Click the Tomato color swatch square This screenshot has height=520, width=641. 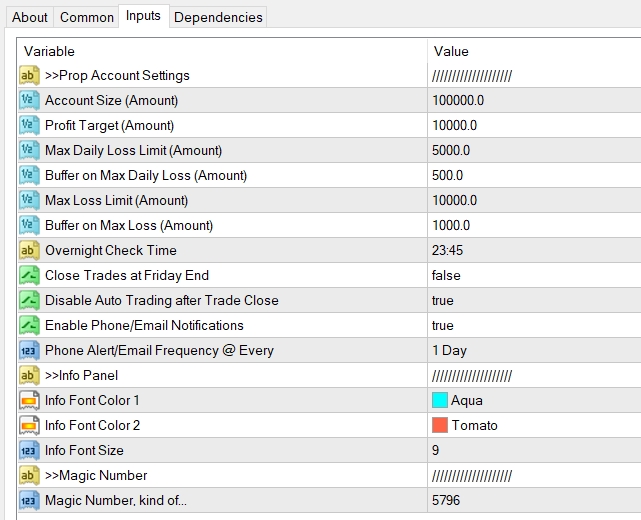pyautogui.click(x=440, y=425)
